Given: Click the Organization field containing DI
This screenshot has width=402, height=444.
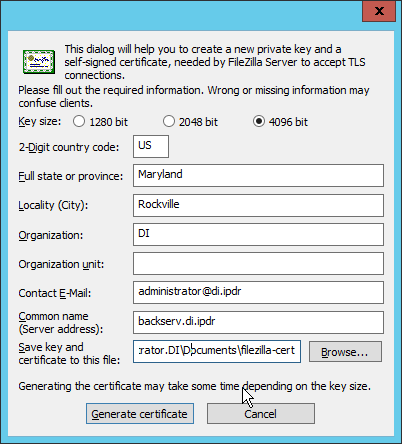Looking at the screenshot, I should click(x=258, y=235).
